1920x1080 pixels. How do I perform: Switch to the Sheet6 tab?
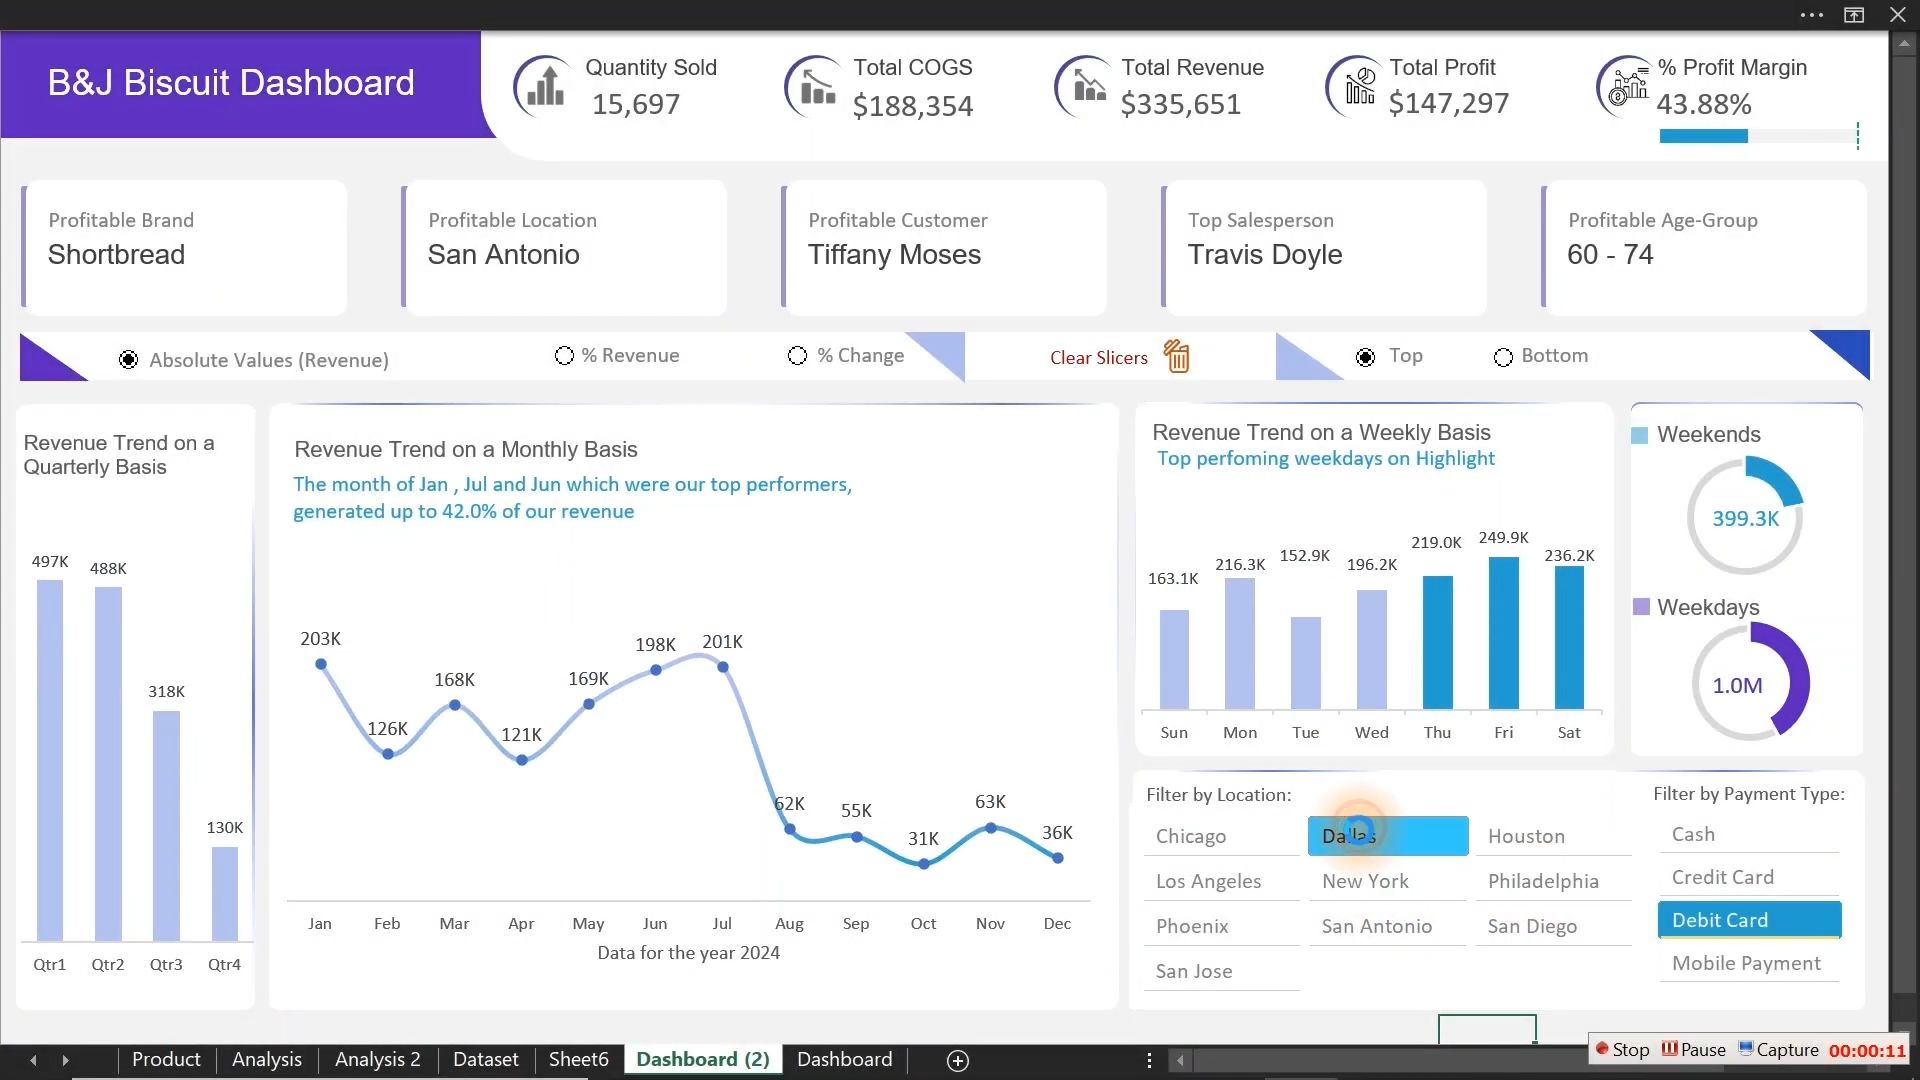pyautogui.click(x=578, y=1059)
